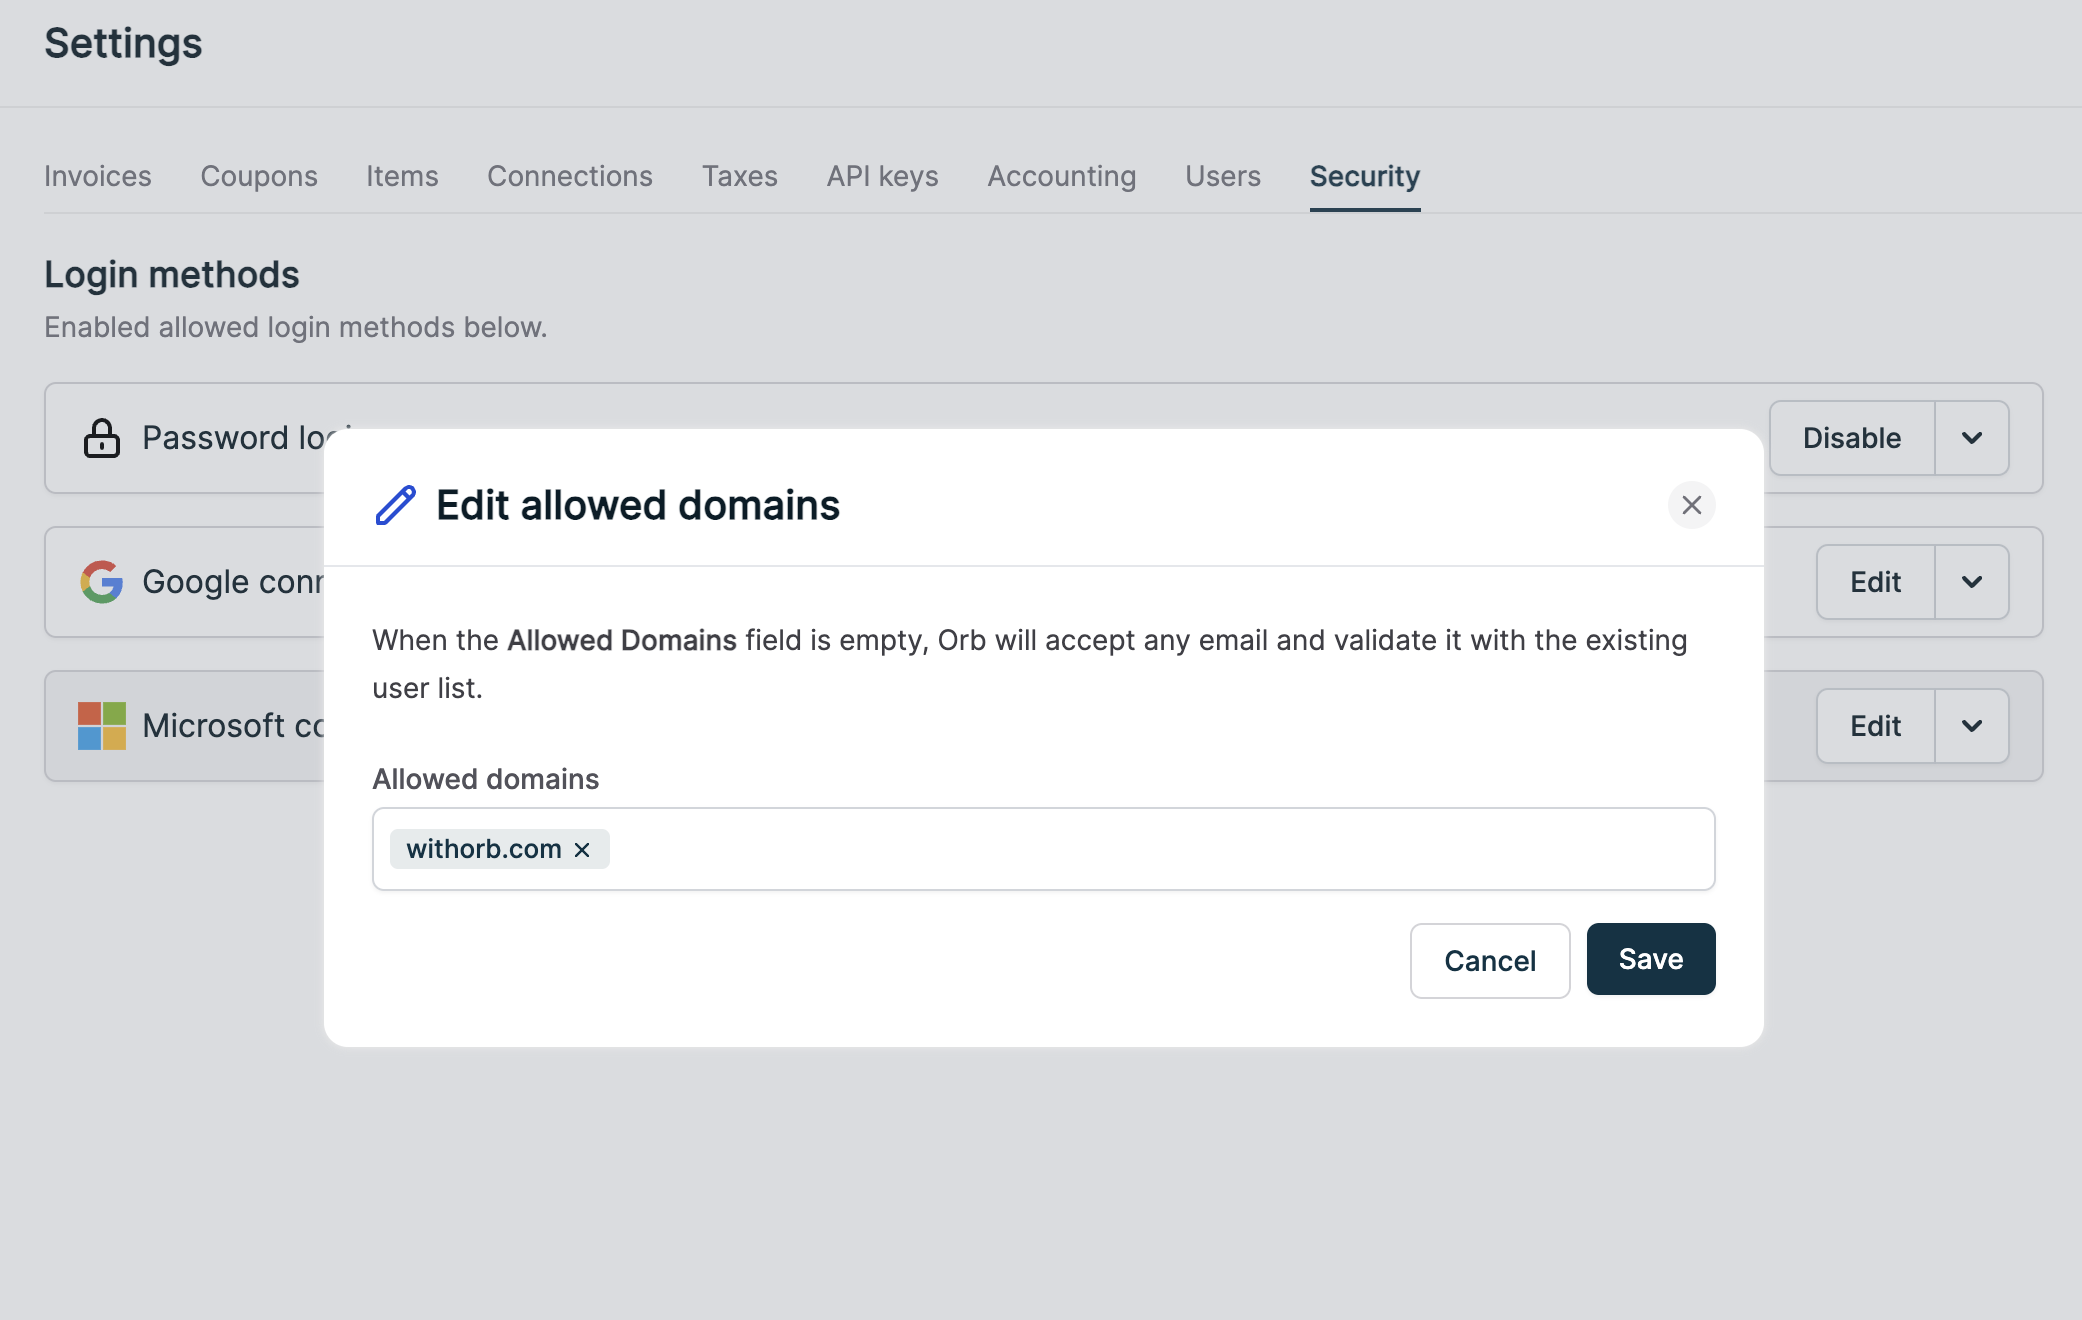This screenshot has height=1320, width=2082.
Task: Remove the withorb.com domain chip
Action: coord(582,849)
